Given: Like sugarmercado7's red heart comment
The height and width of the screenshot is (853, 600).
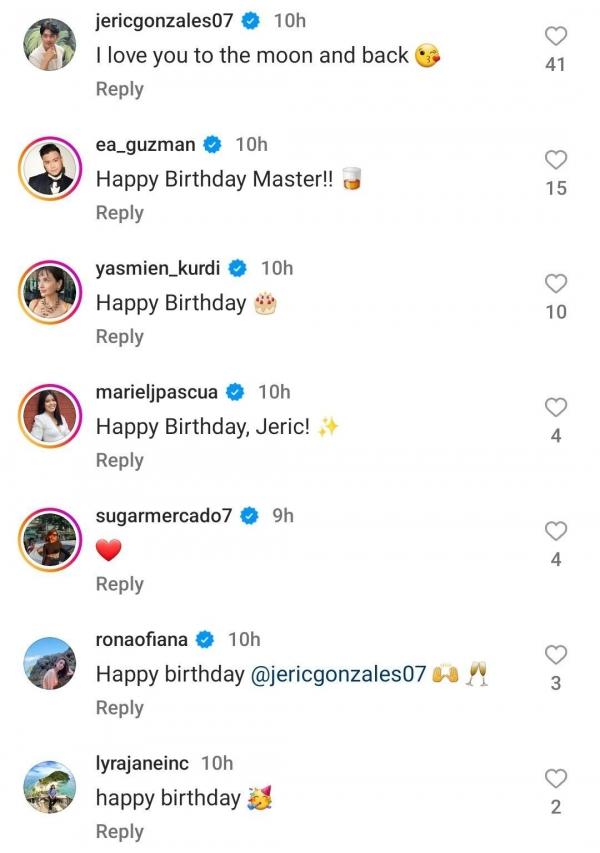Looking at the screenshot, I should pos(555,531).
